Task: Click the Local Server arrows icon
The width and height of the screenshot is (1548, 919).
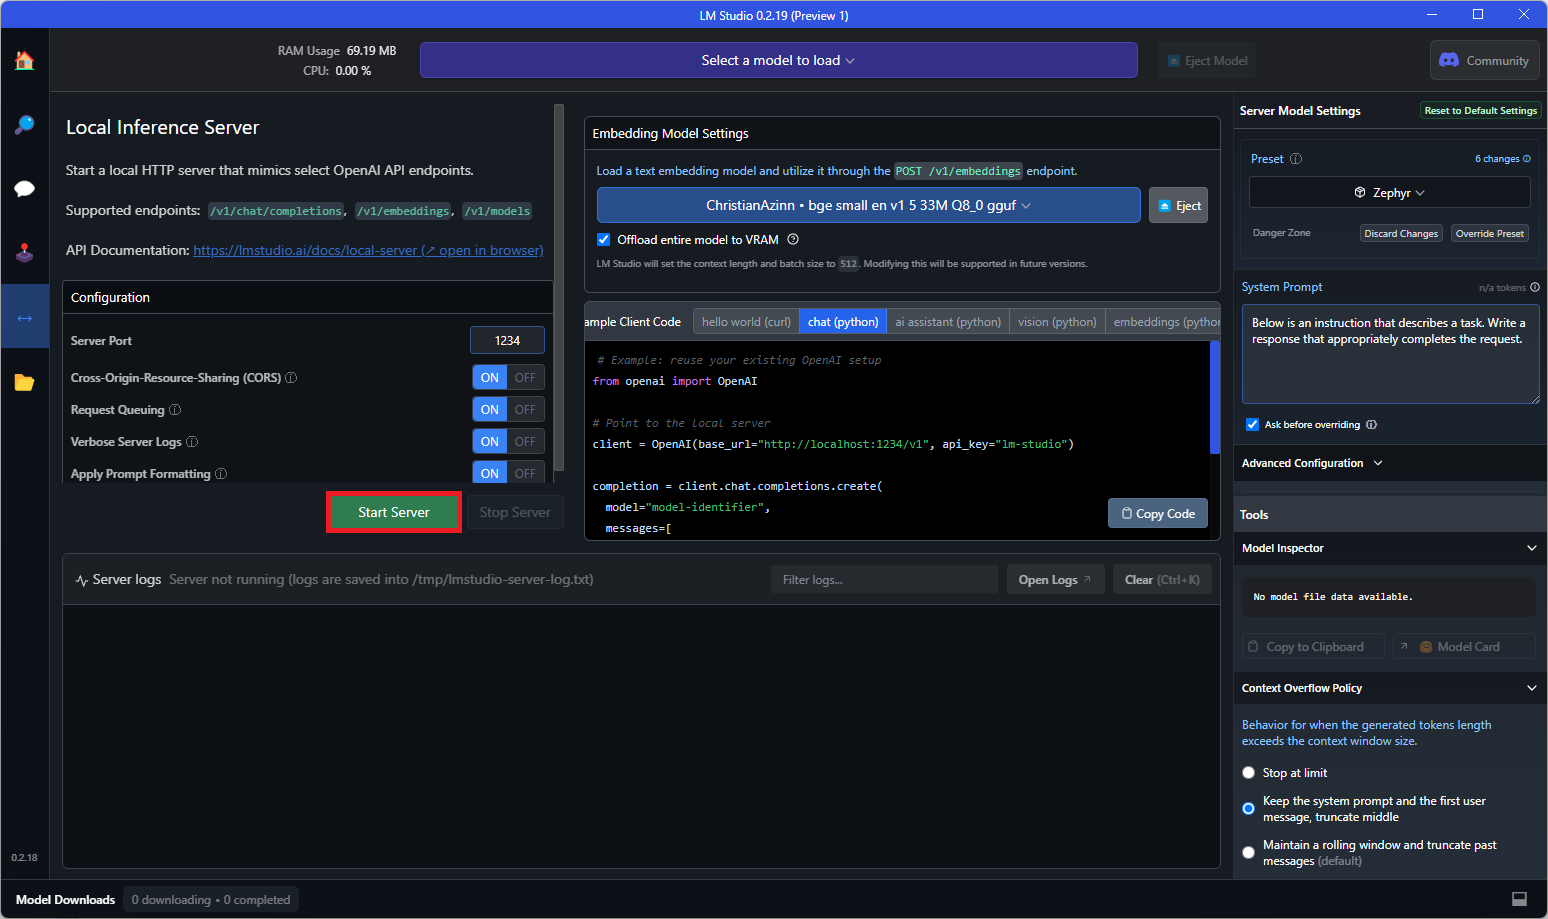Action: pos(24,318)
